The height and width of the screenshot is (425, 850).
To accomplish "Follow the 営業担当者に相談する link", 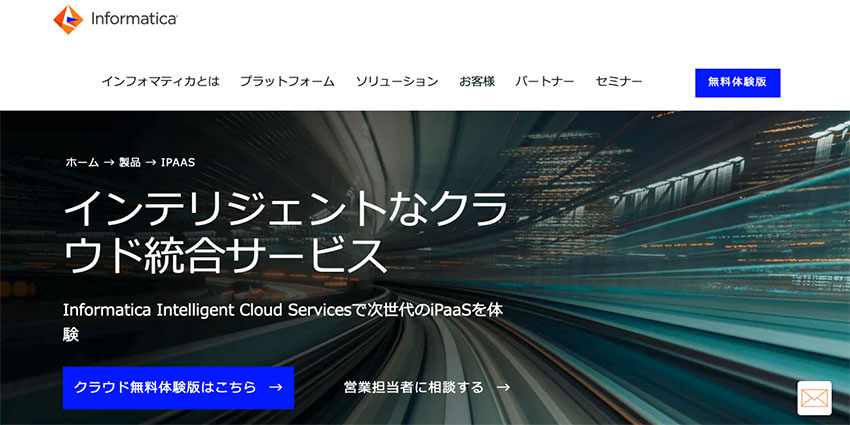I will [x=427, y=387].
